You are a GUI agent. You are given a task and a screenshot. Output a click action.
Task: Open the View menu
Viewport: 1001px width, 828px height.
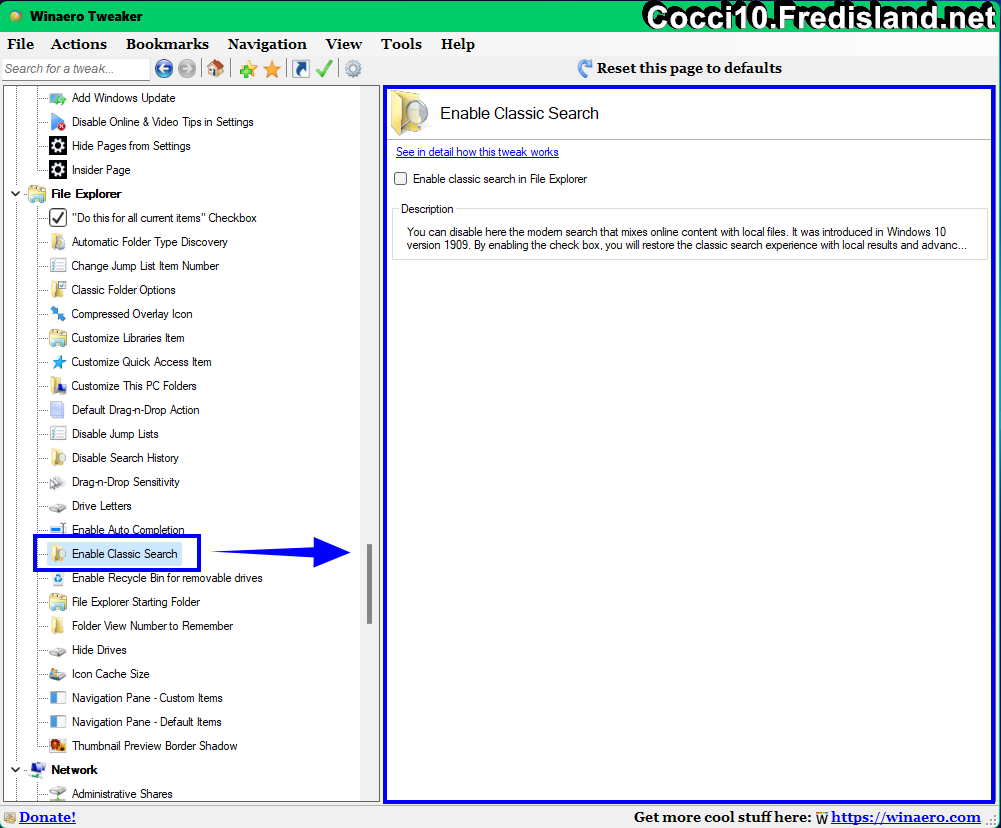click(x=343, y=44)
